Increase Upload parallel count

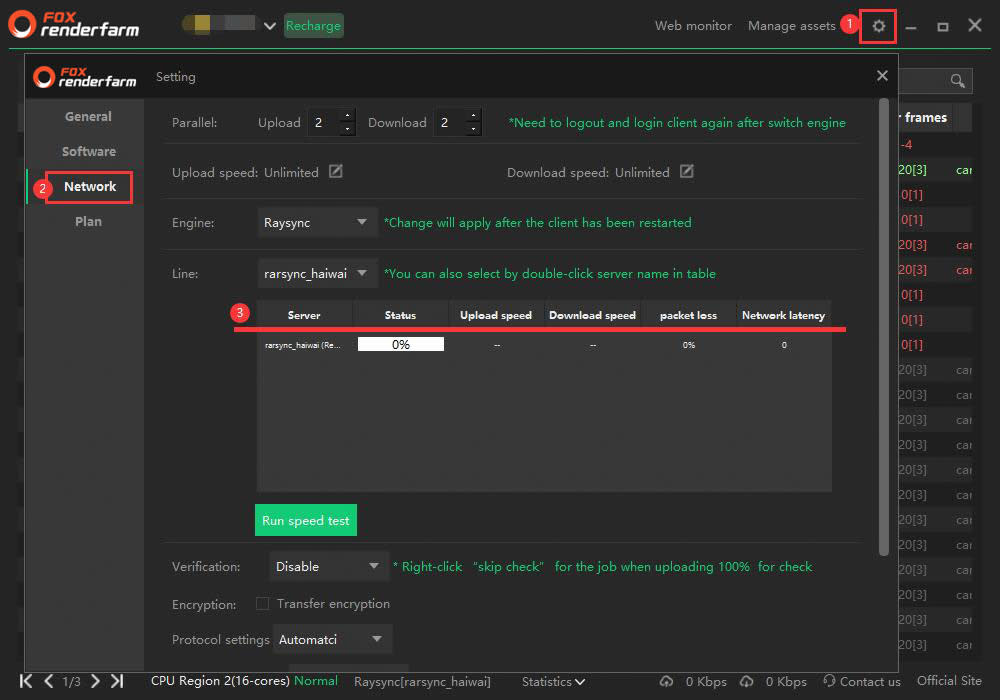click(x=347, y=115)
